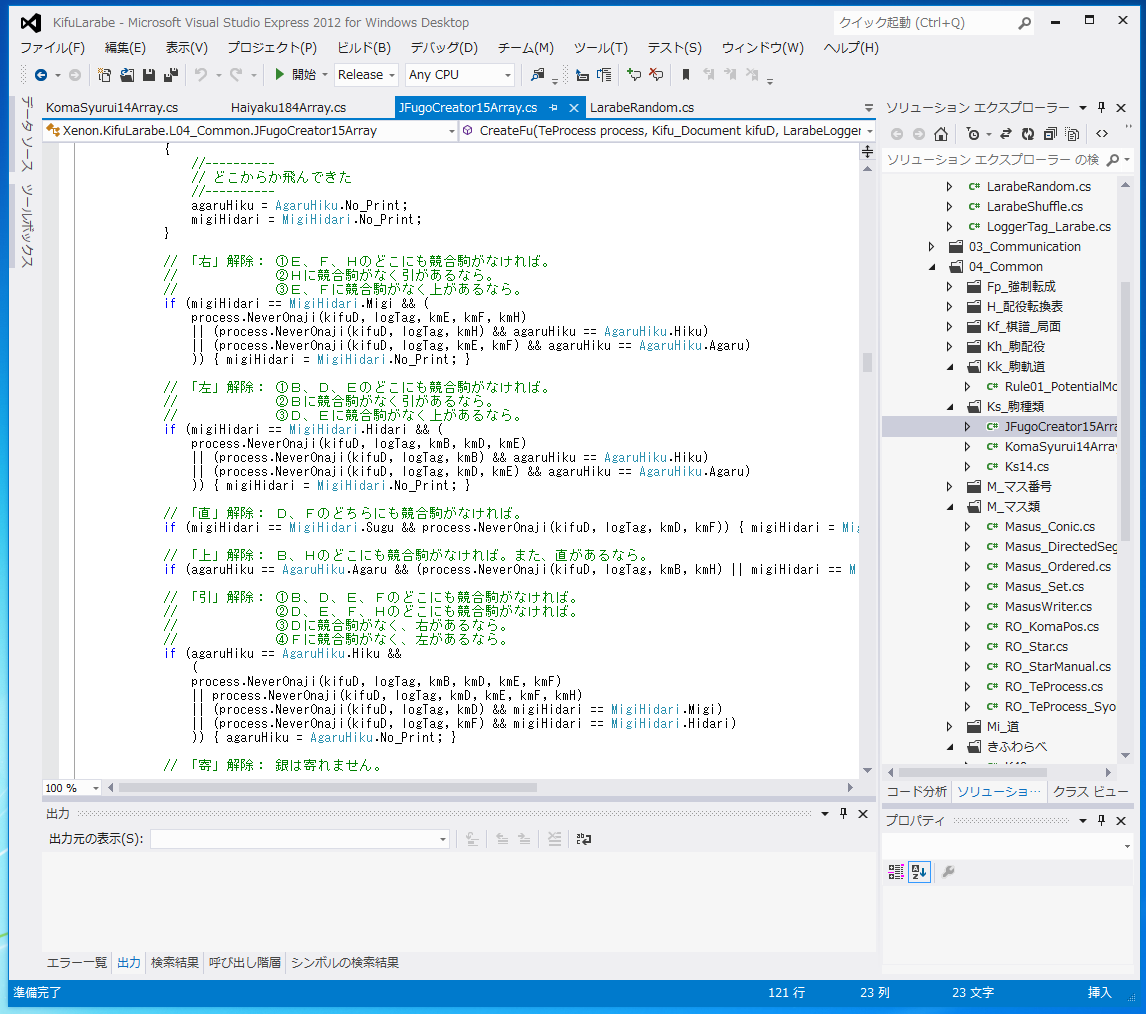
Task: Expand the 03_Communication folder
Action: coord(932,247)
